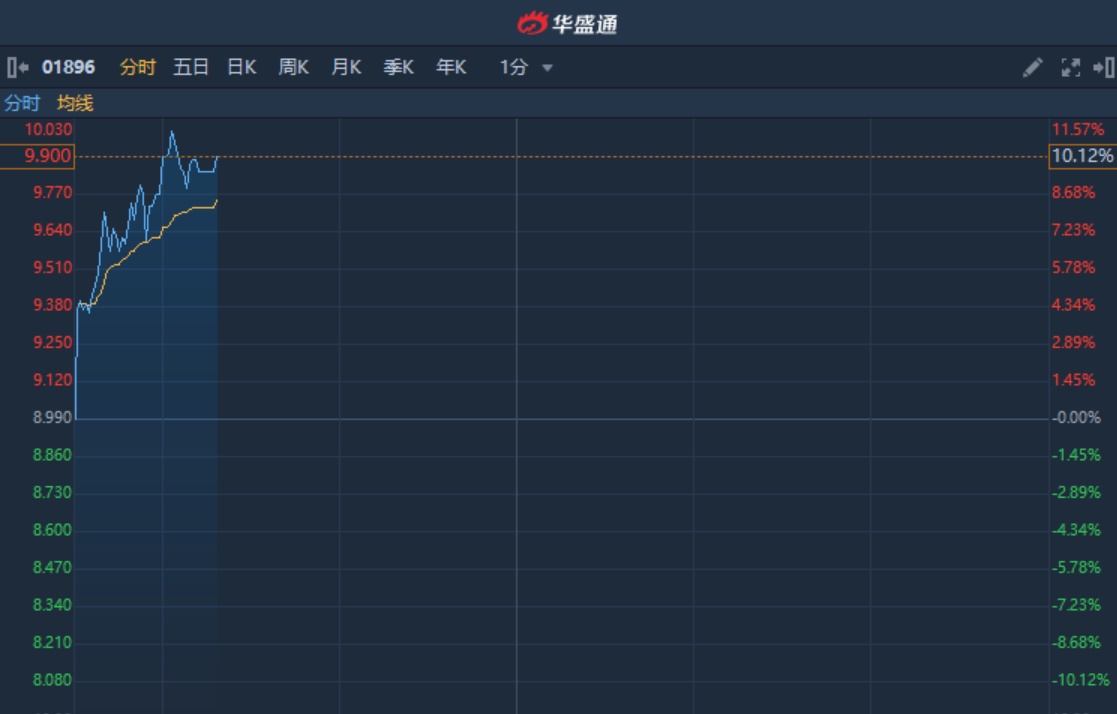Click the highlighted 9.900 price label
Image resolution: width=1117 pixels, height=714 pixels.
[x=37, y=156]
